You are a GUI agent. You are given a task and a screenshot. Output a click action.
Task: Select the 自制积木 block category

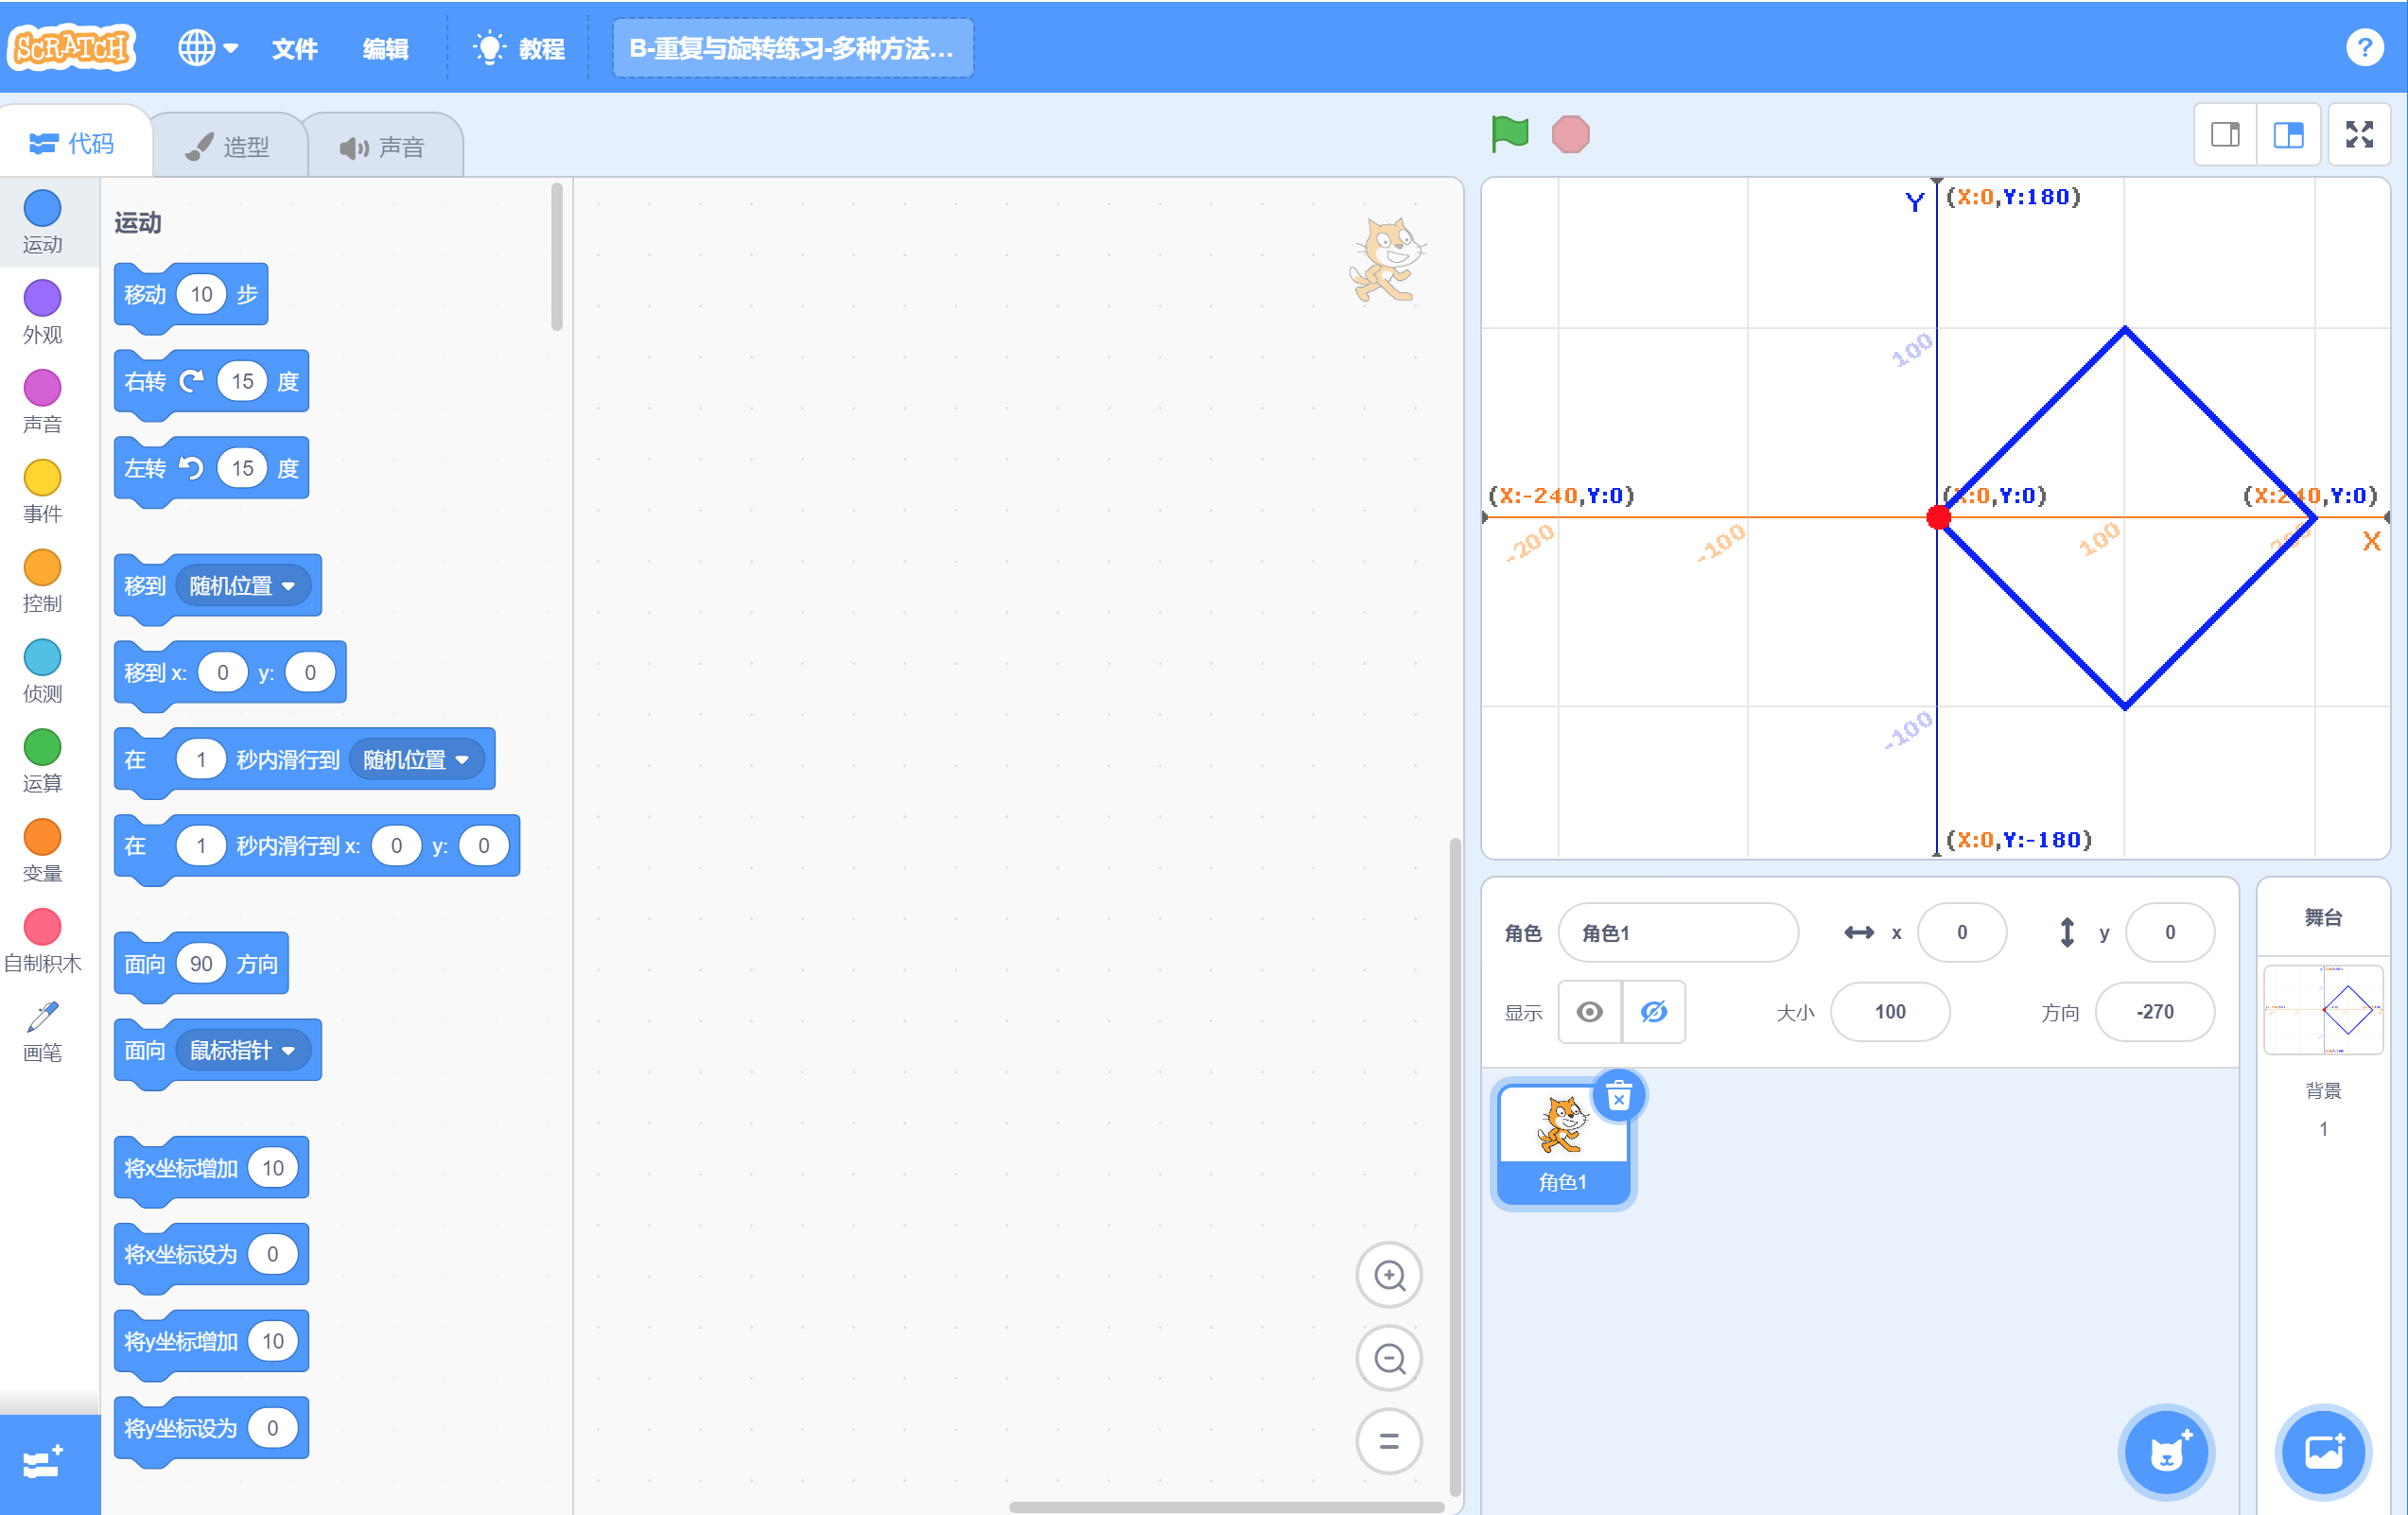(x=42, y=941)
